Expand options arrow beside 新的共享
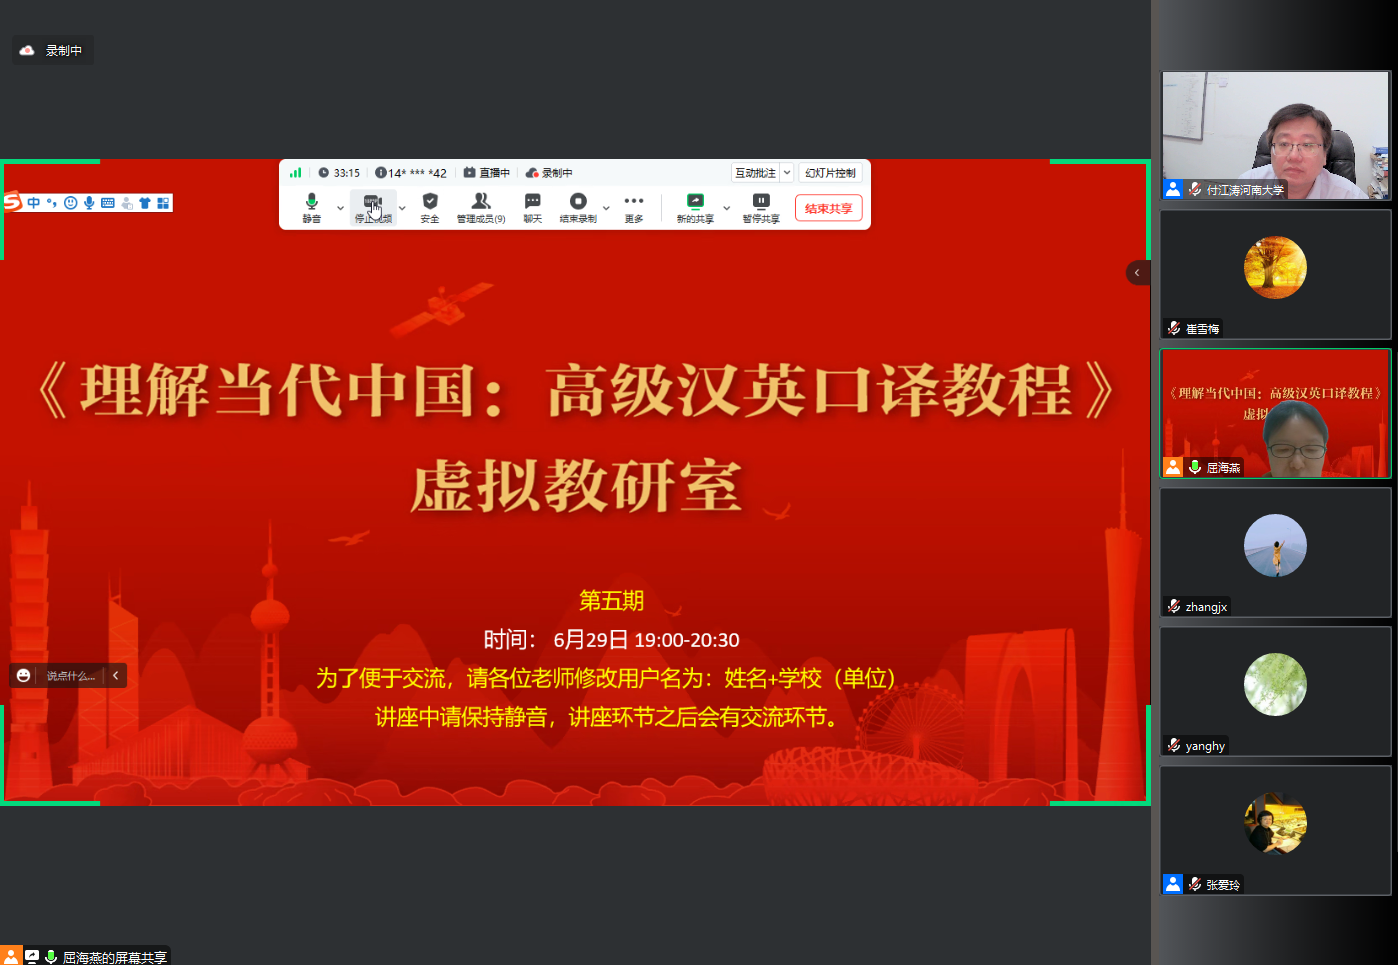The width and height of the screenshot is (1398, 965). coord(727,208)
